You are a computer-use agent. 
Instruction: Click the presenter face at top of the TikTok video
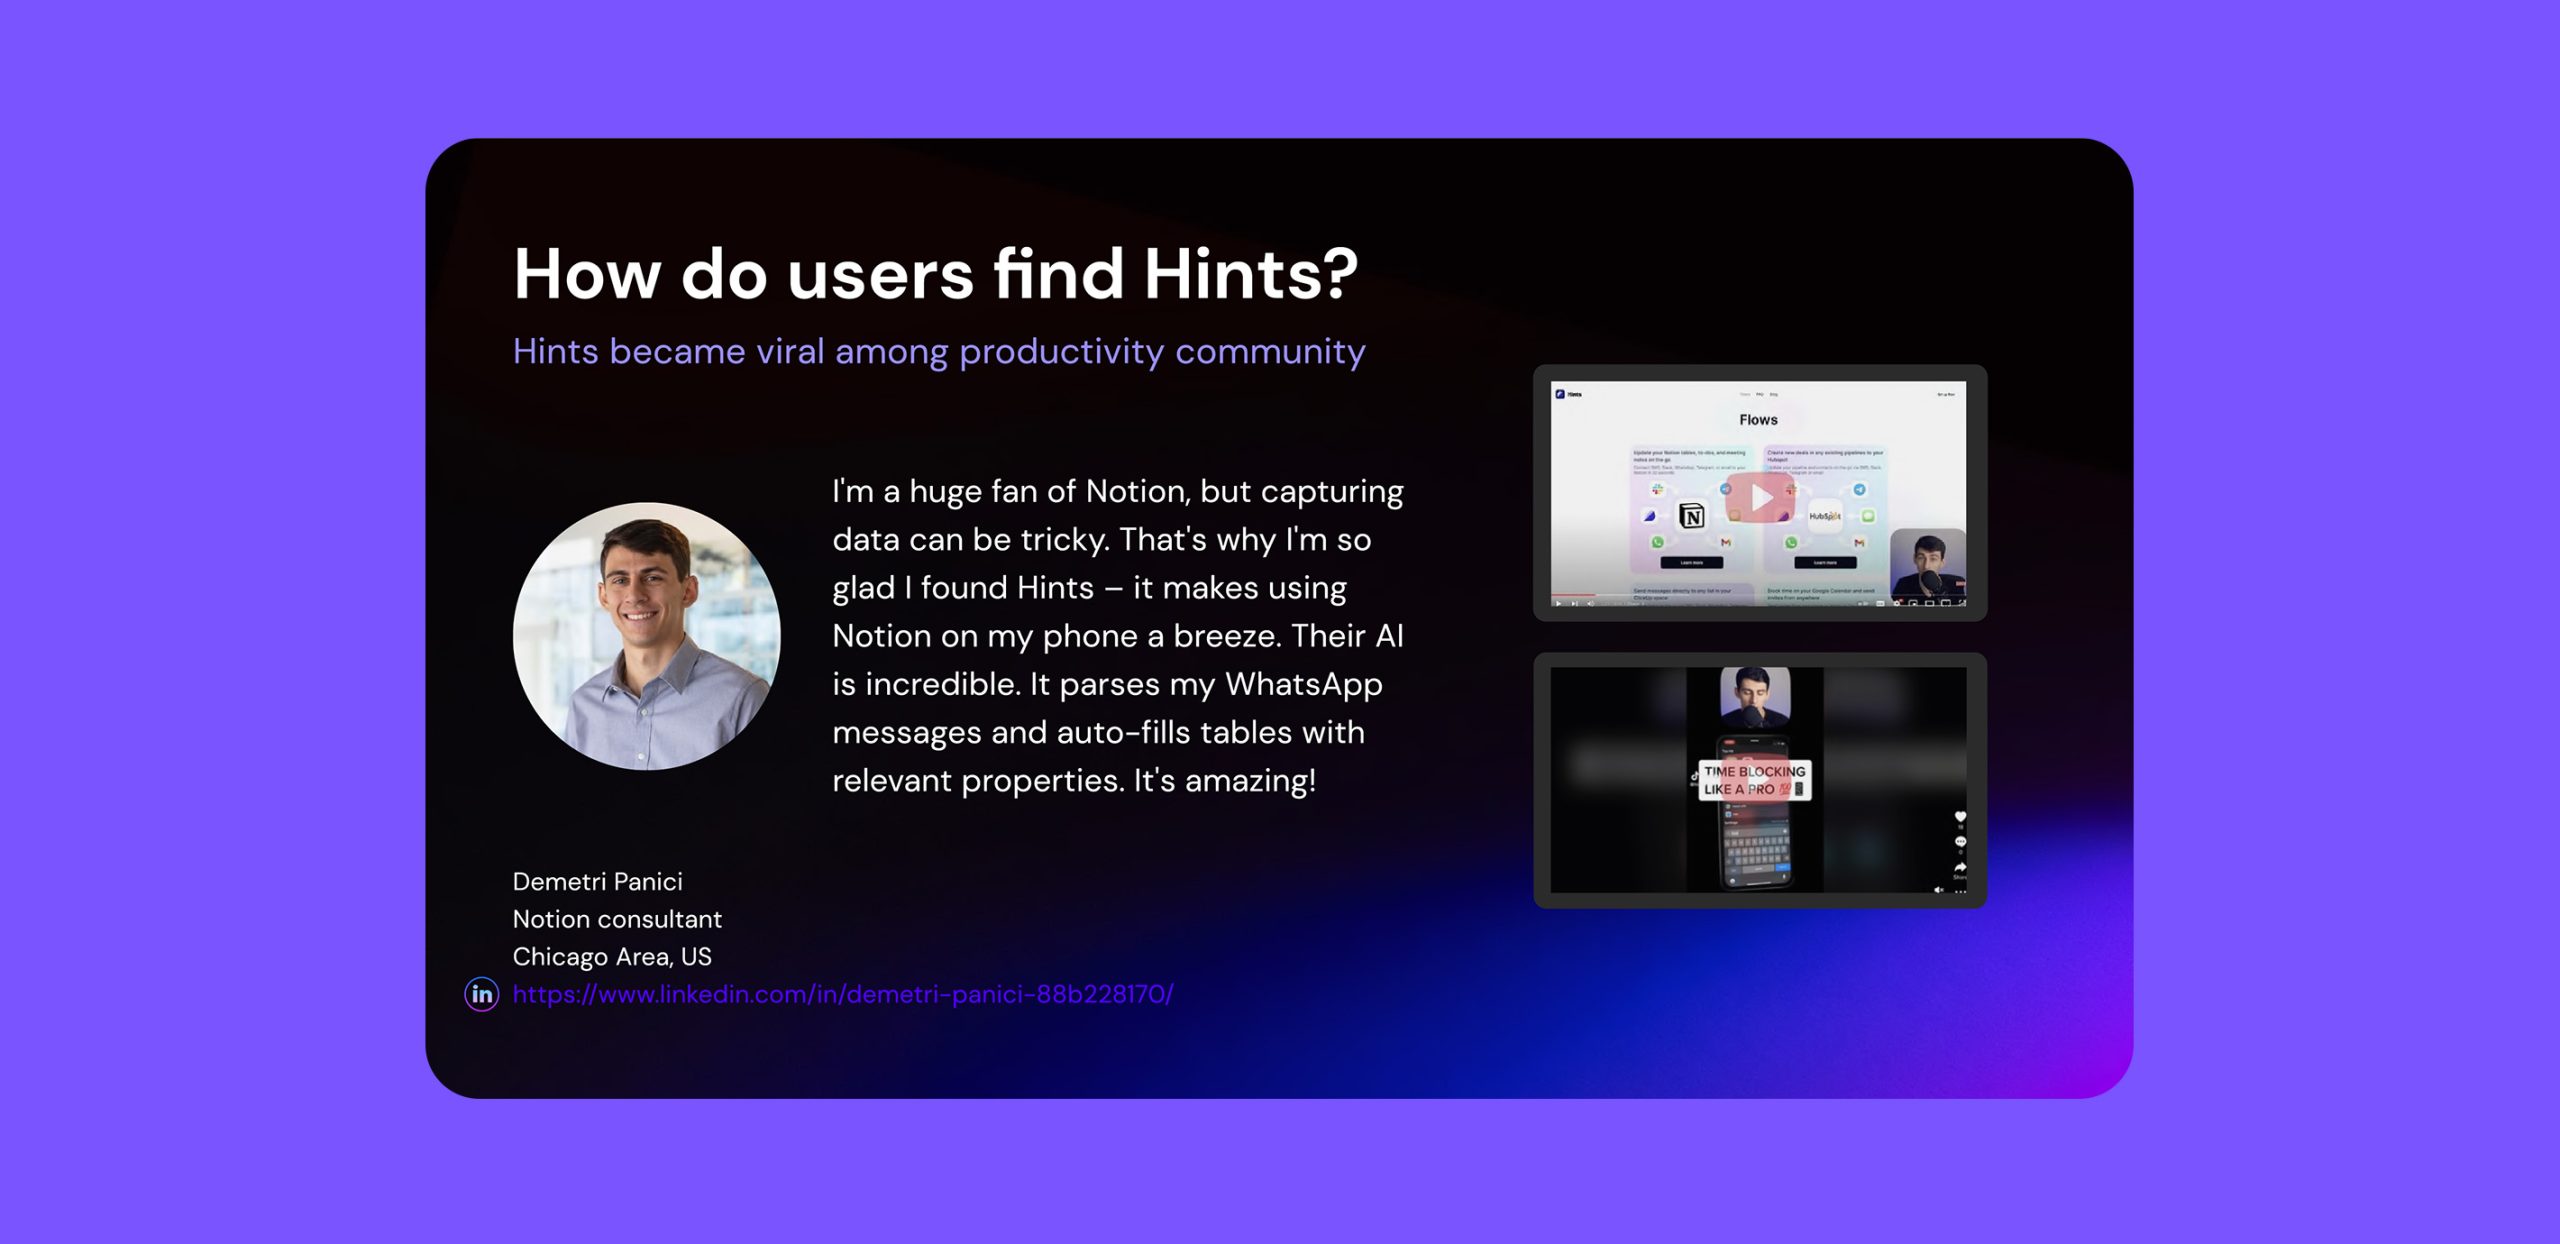click(1755, 697)
